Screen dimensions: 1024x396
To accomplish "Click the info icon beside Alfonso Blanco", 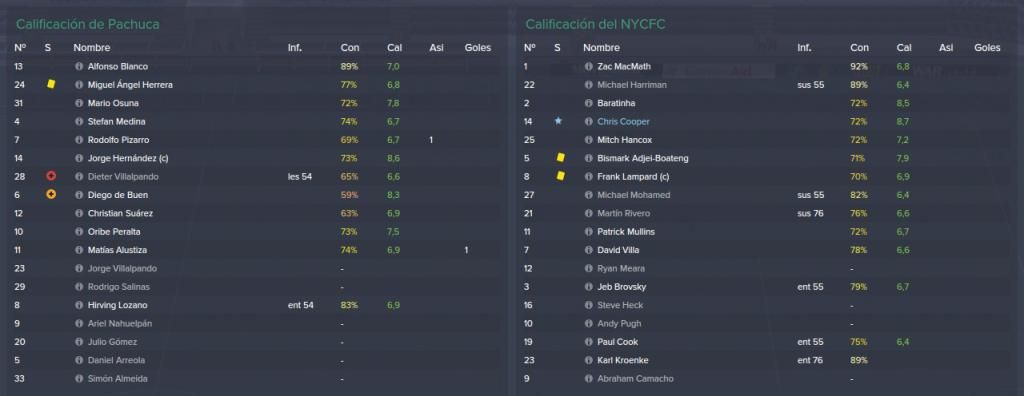I will pyautogui.click(x=79, y=67).
